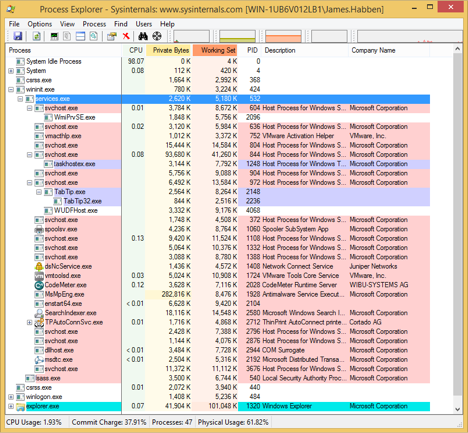Expand the winlogon.exe node
This screenshot has height=433, width=468.
[x=11, y=397]
